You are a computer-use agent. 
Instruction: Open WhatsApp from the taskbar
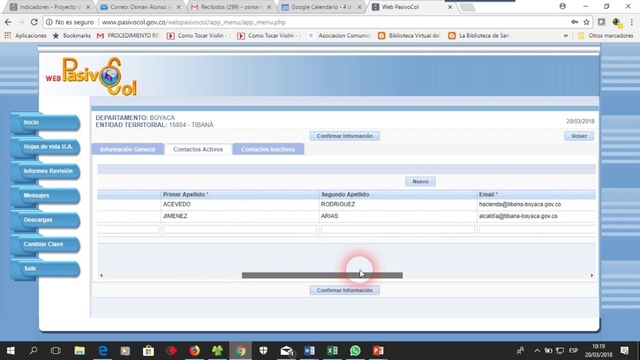click(x=355, y=351)
